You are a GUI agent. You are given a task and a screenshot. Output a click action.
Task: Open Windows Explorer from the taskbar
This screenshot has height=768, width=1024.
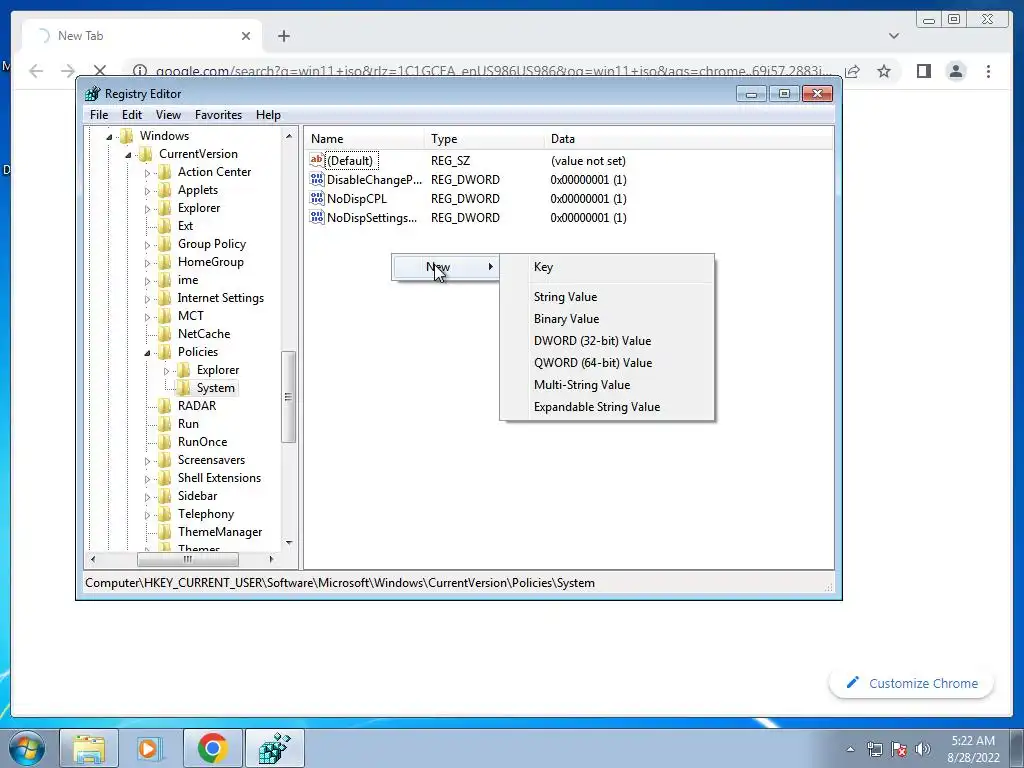(x=89, y=748)
